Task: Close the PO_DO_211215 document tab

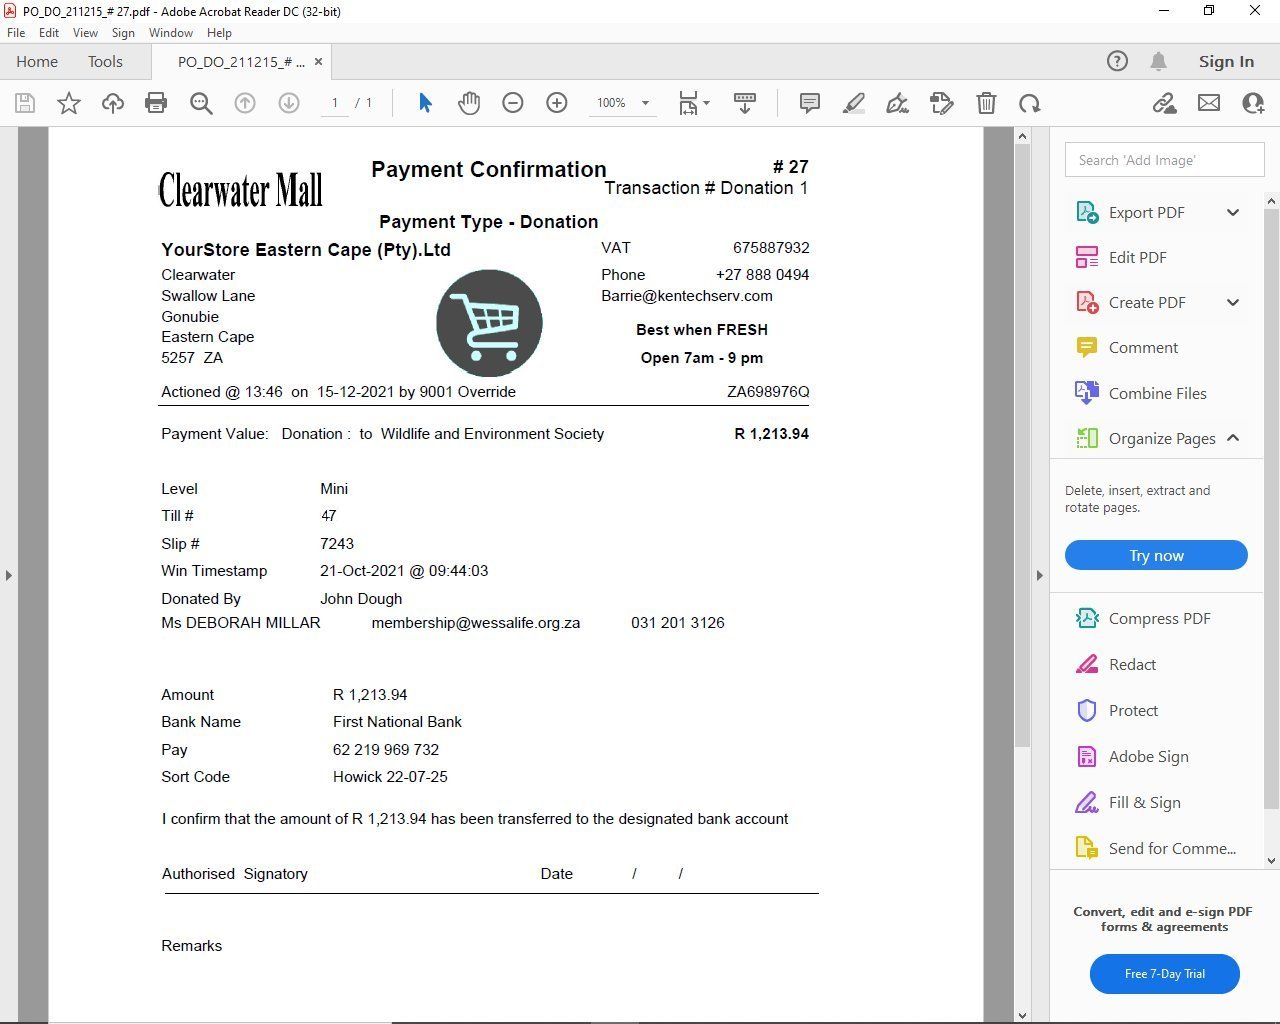Action: coord(318,62)
